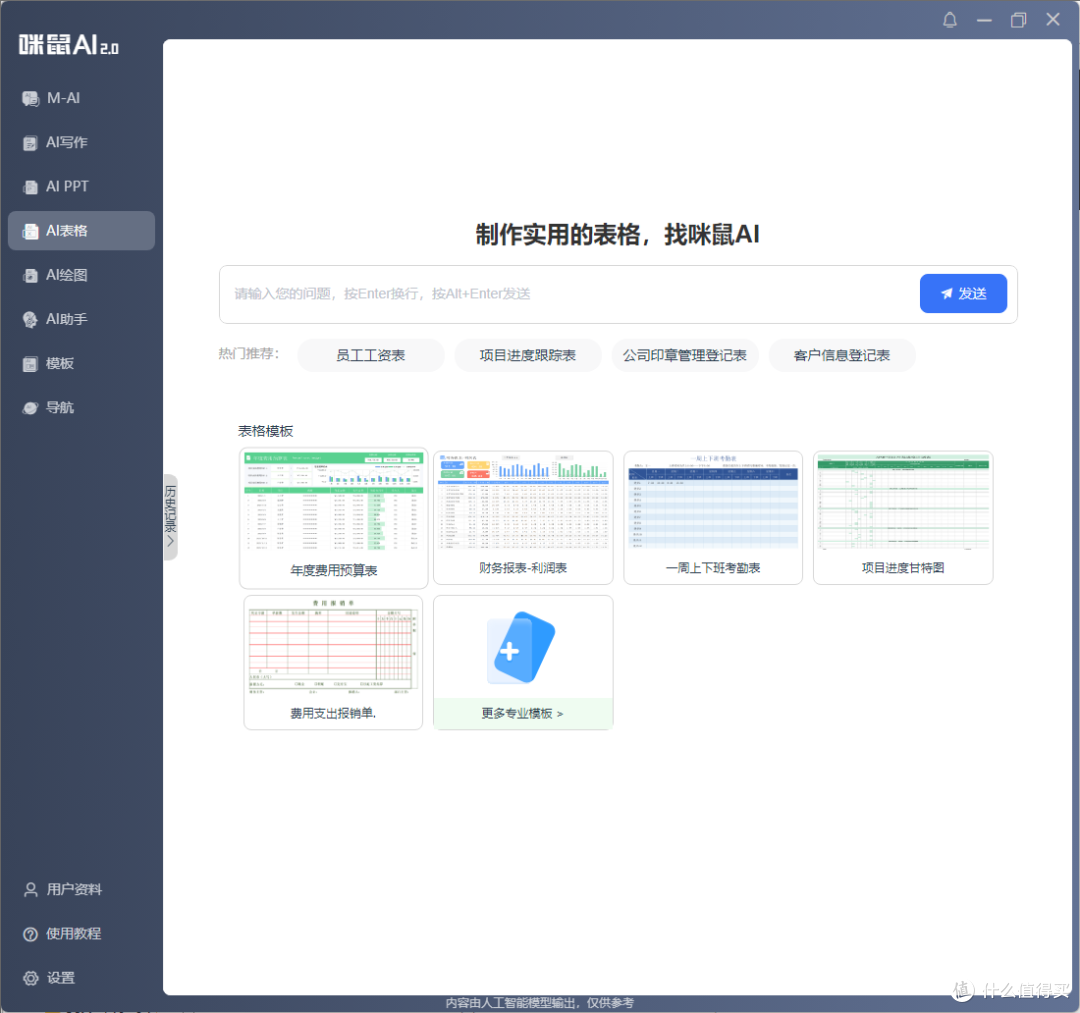1080x1013 pixels.
Task: Click the 模板 sidebar icon
Action: (x=30, y=364)
